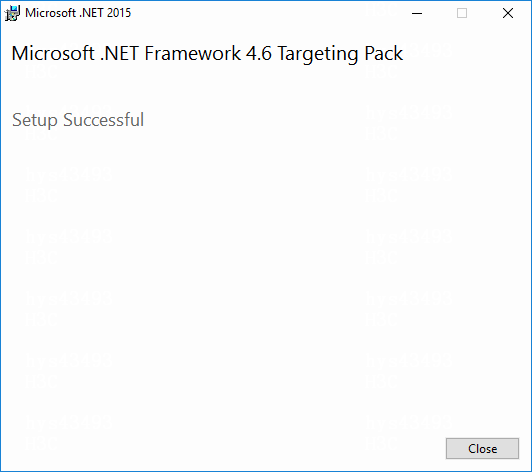Click the ".NET" text in the window title
The width and height of the screenshot is (532, 472).
click(x=91, y=13)
